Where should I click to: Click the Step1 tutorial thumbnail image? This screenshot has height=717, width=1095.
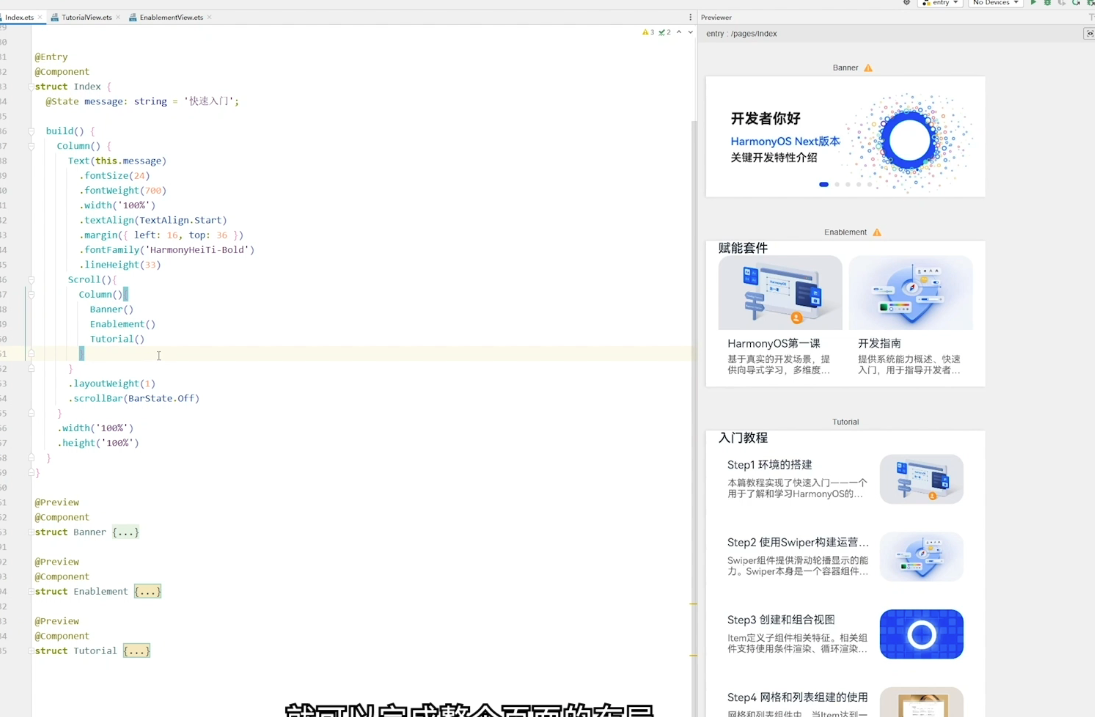click(922, 479)
